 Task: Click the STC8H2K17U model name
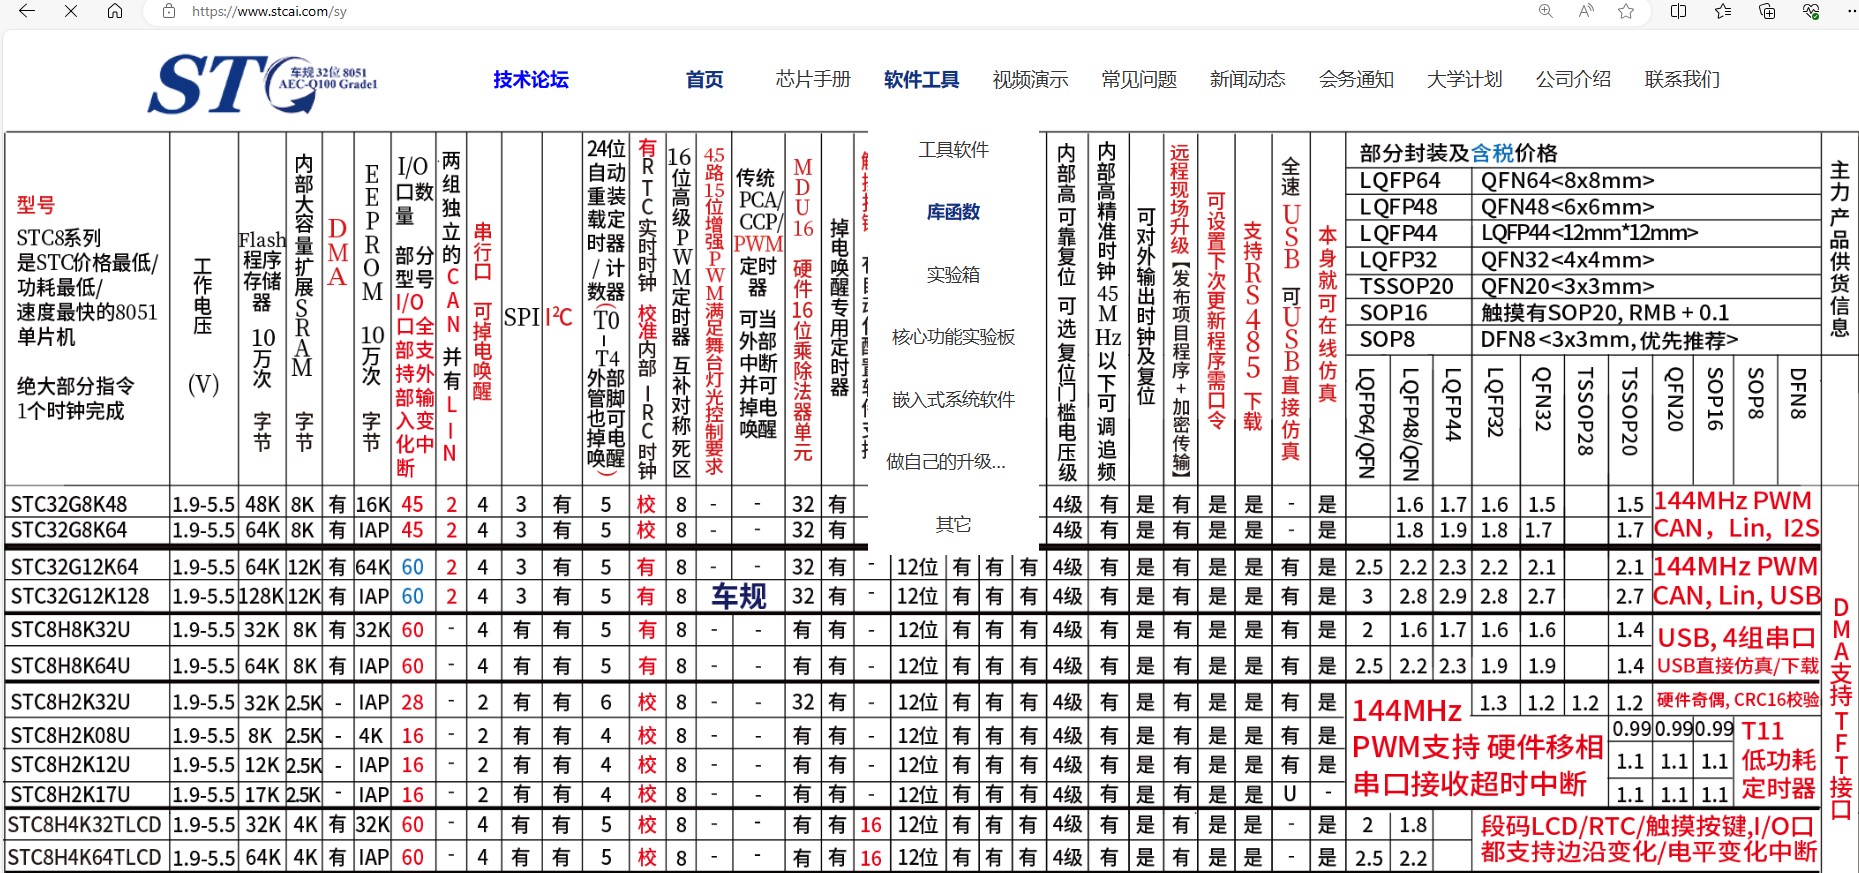point(70,795)
